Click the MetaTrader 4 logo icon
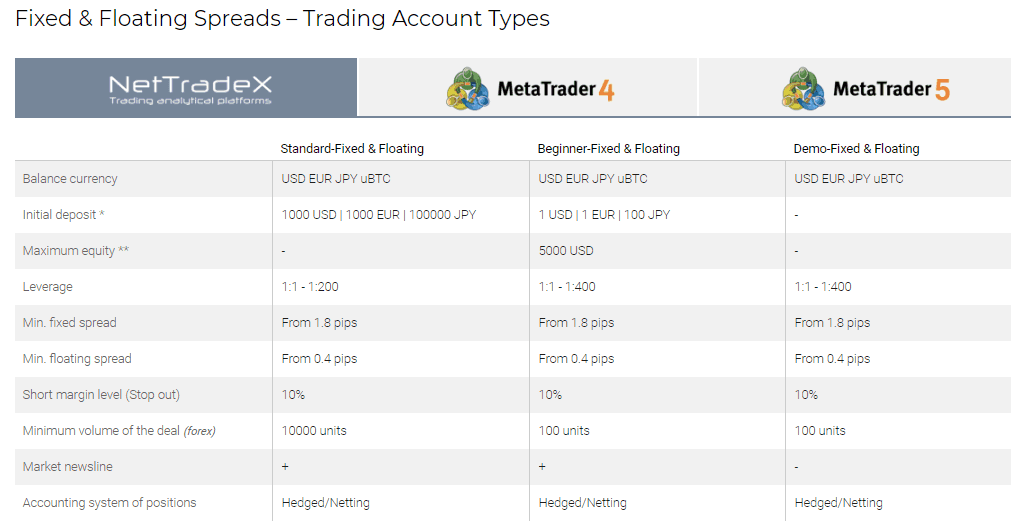This screenshot has width=1011, height=521. [x=467, y=88]
